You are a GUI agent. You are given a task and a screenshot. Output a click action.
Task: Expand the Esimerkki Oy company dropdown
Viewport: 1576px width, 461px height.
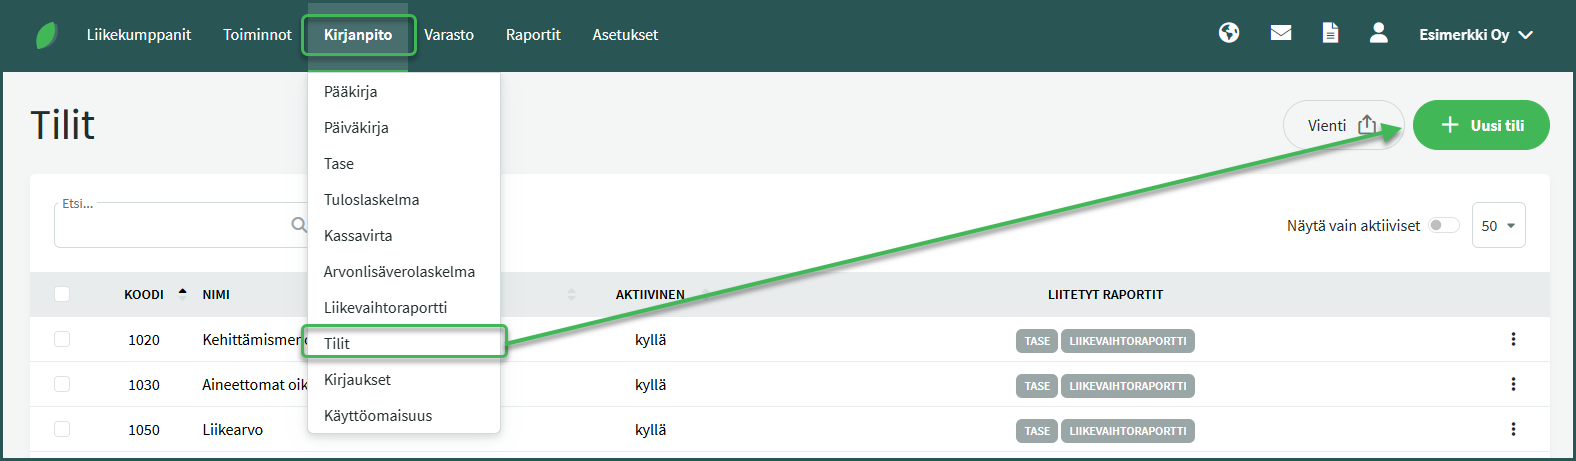click(x=1475, y=35)
